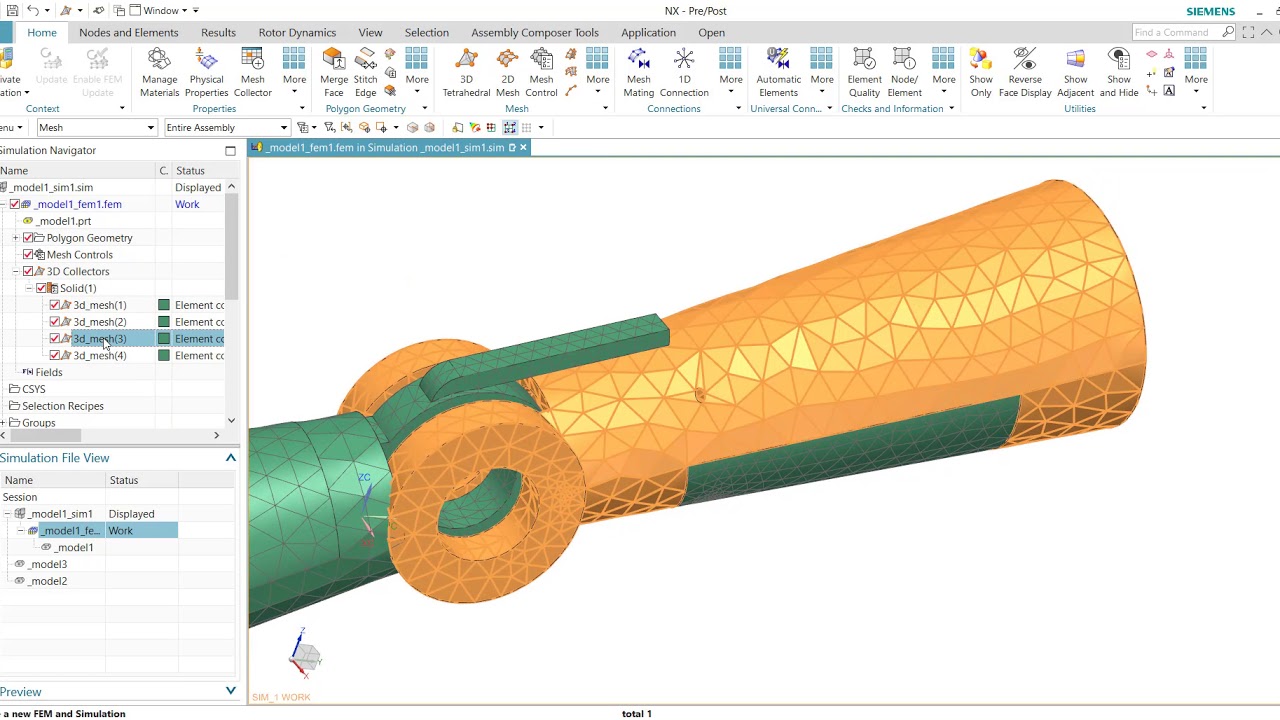Toggle Reverse Face Display
This screenshot has width=1280, height=720.
tap(1025, 72)
